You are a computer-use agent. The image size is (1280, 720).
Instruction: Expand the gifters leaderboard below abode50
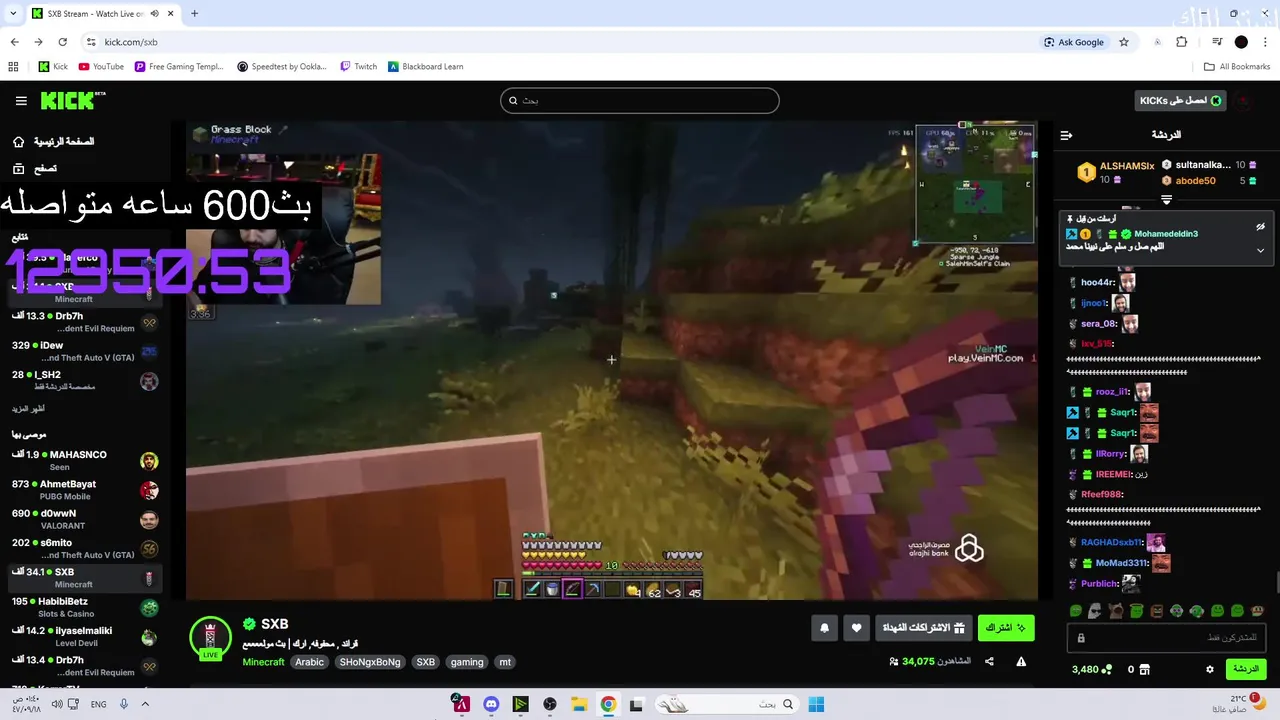1166,200
